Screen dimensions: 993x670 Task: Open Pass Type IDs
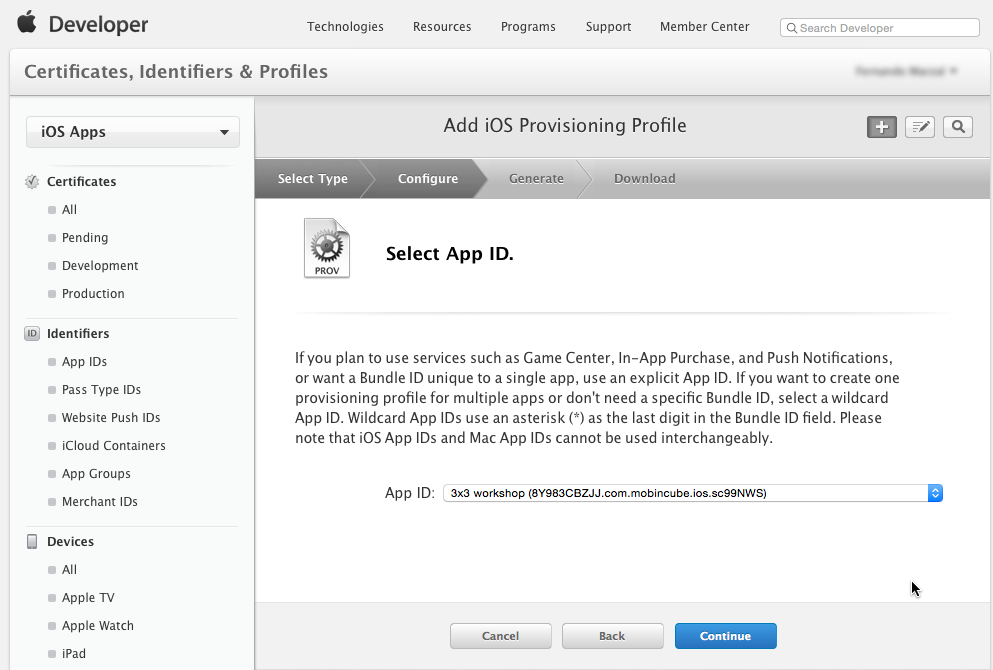[101, 389]
